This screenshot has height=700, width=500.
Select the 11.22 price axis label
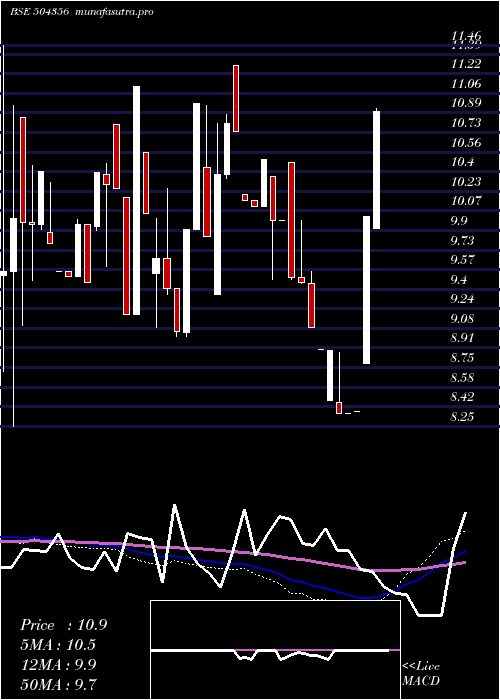click(466, 64)
